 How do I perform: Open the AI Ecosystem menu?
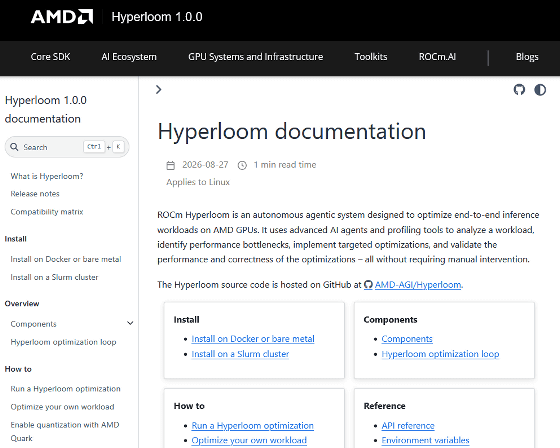click(x=129, y=57)
